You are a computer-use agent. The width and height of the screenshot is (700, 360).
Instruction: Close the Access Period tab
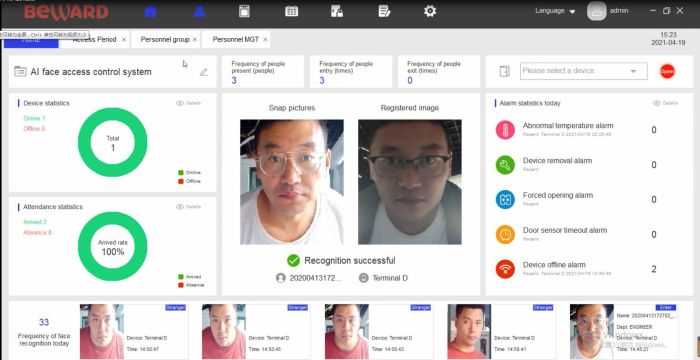pyautogui.click(x=124, y=40)
